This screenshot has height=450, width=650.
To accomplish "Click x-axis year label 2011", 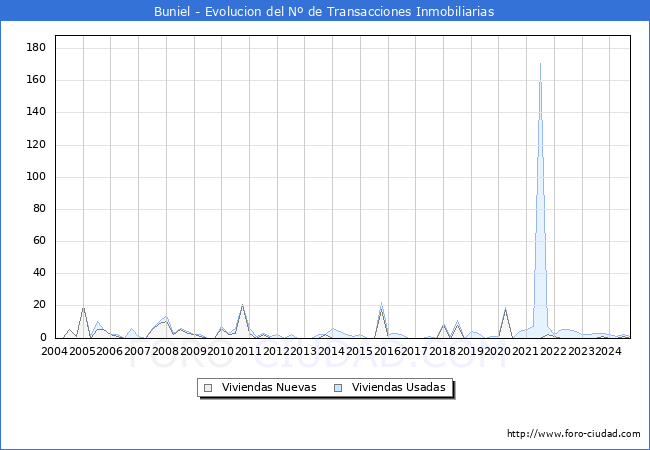I will (x=248, y=351).
